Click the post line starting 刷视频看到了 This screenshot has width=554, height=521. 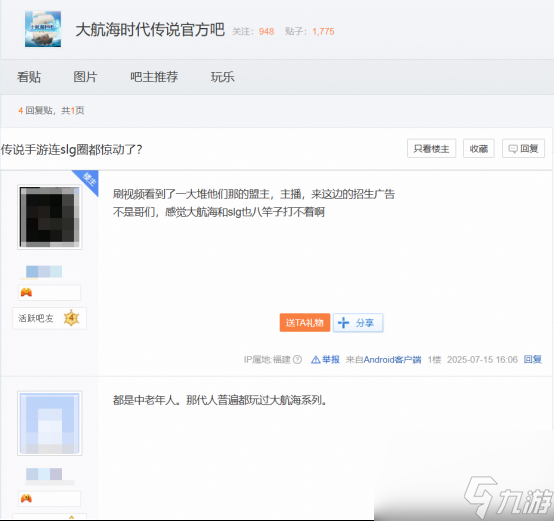tap(254, 194)
